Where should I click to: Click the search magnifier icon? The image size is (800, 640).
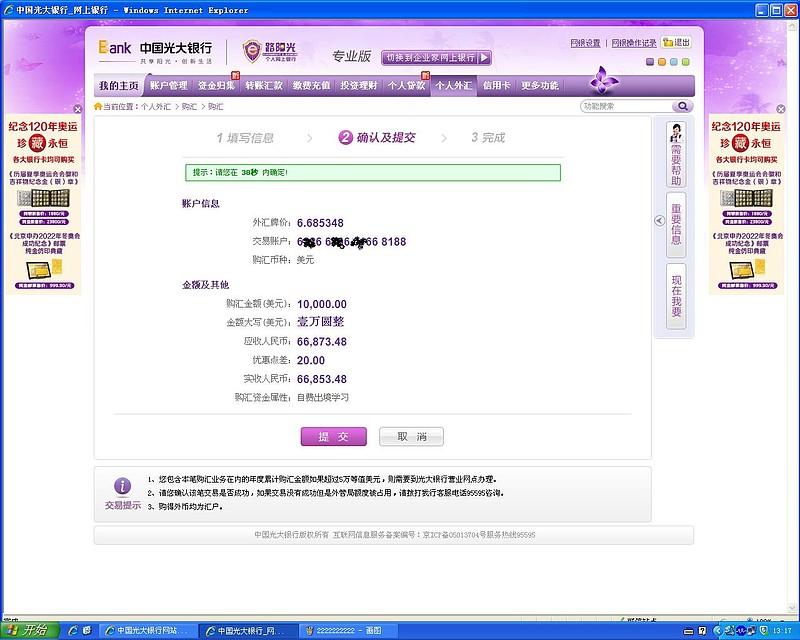(681, 105)
